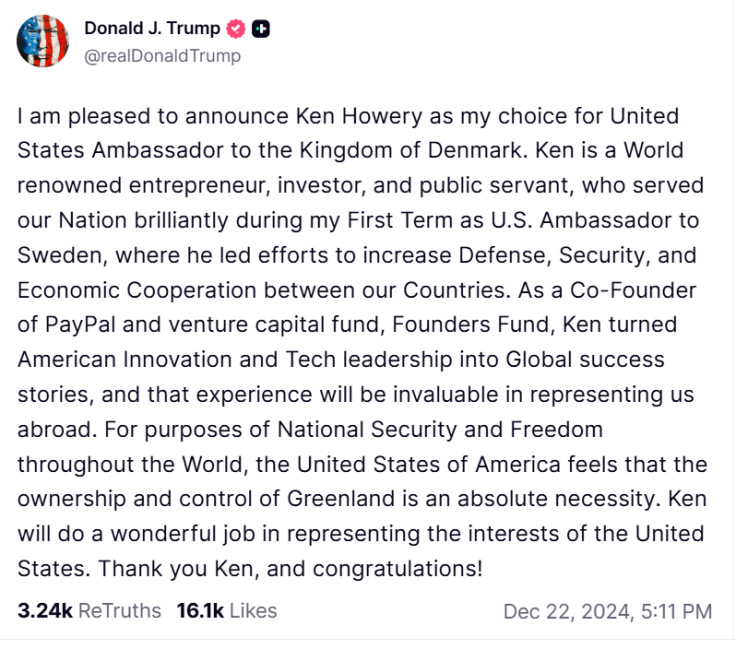736x649 pixels.
Task: View the 3.24k ReTruths count
Action: click(45, 610)
